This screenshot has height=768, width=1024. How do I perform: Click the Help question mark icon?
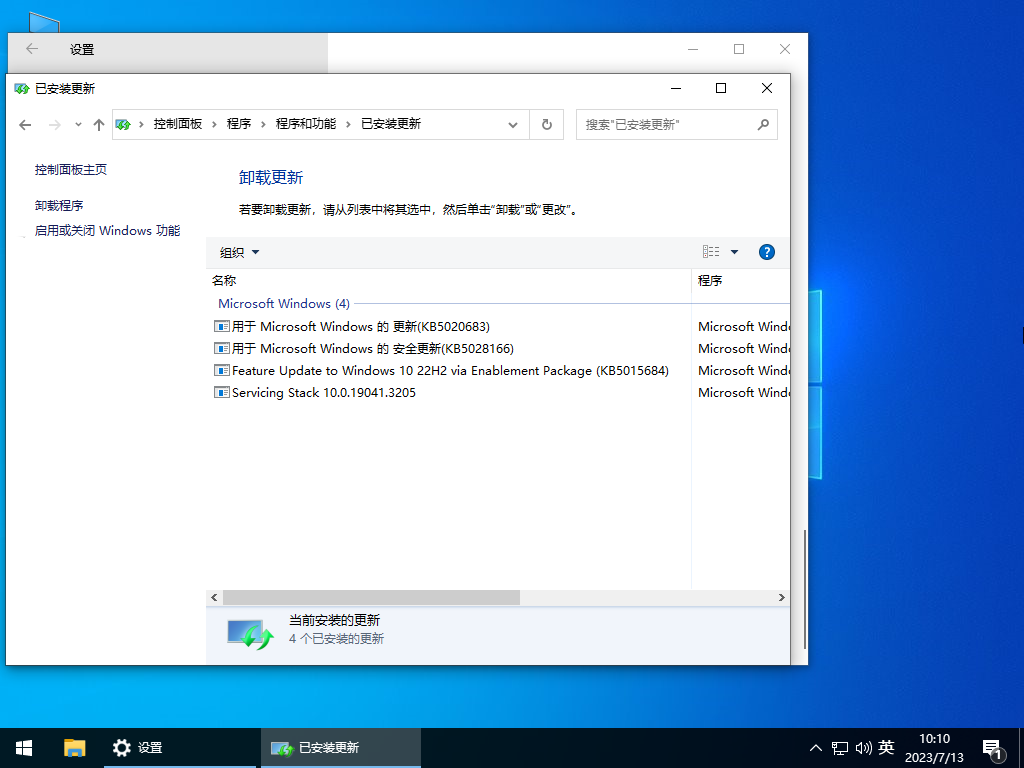pos(766,252)
